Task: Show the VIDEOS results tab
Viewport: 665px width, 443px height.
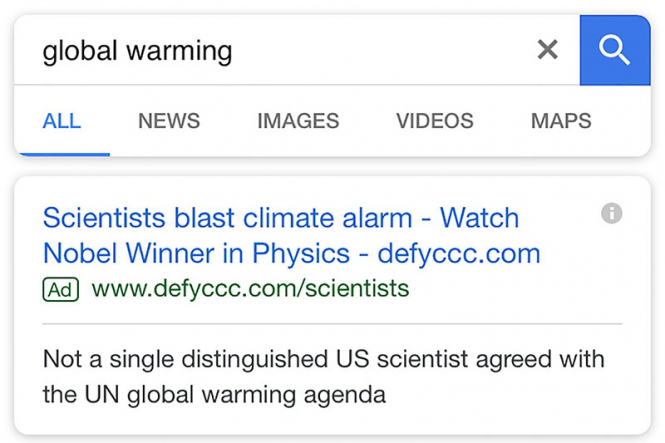Action: 435,122
